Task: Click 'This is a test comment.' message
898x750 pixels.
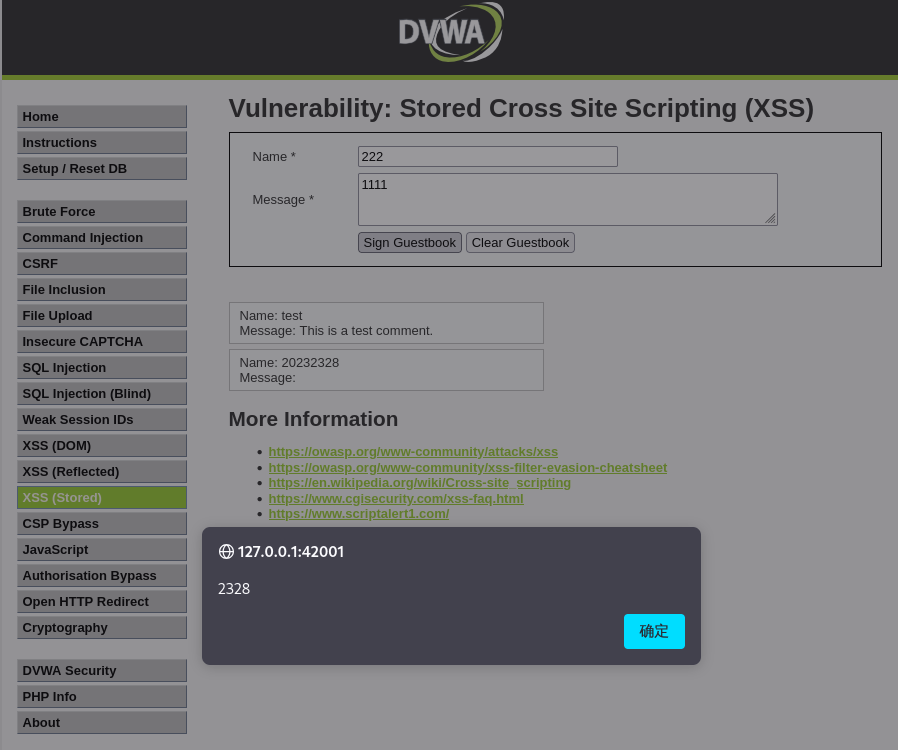Action: (x=366, y=331)
